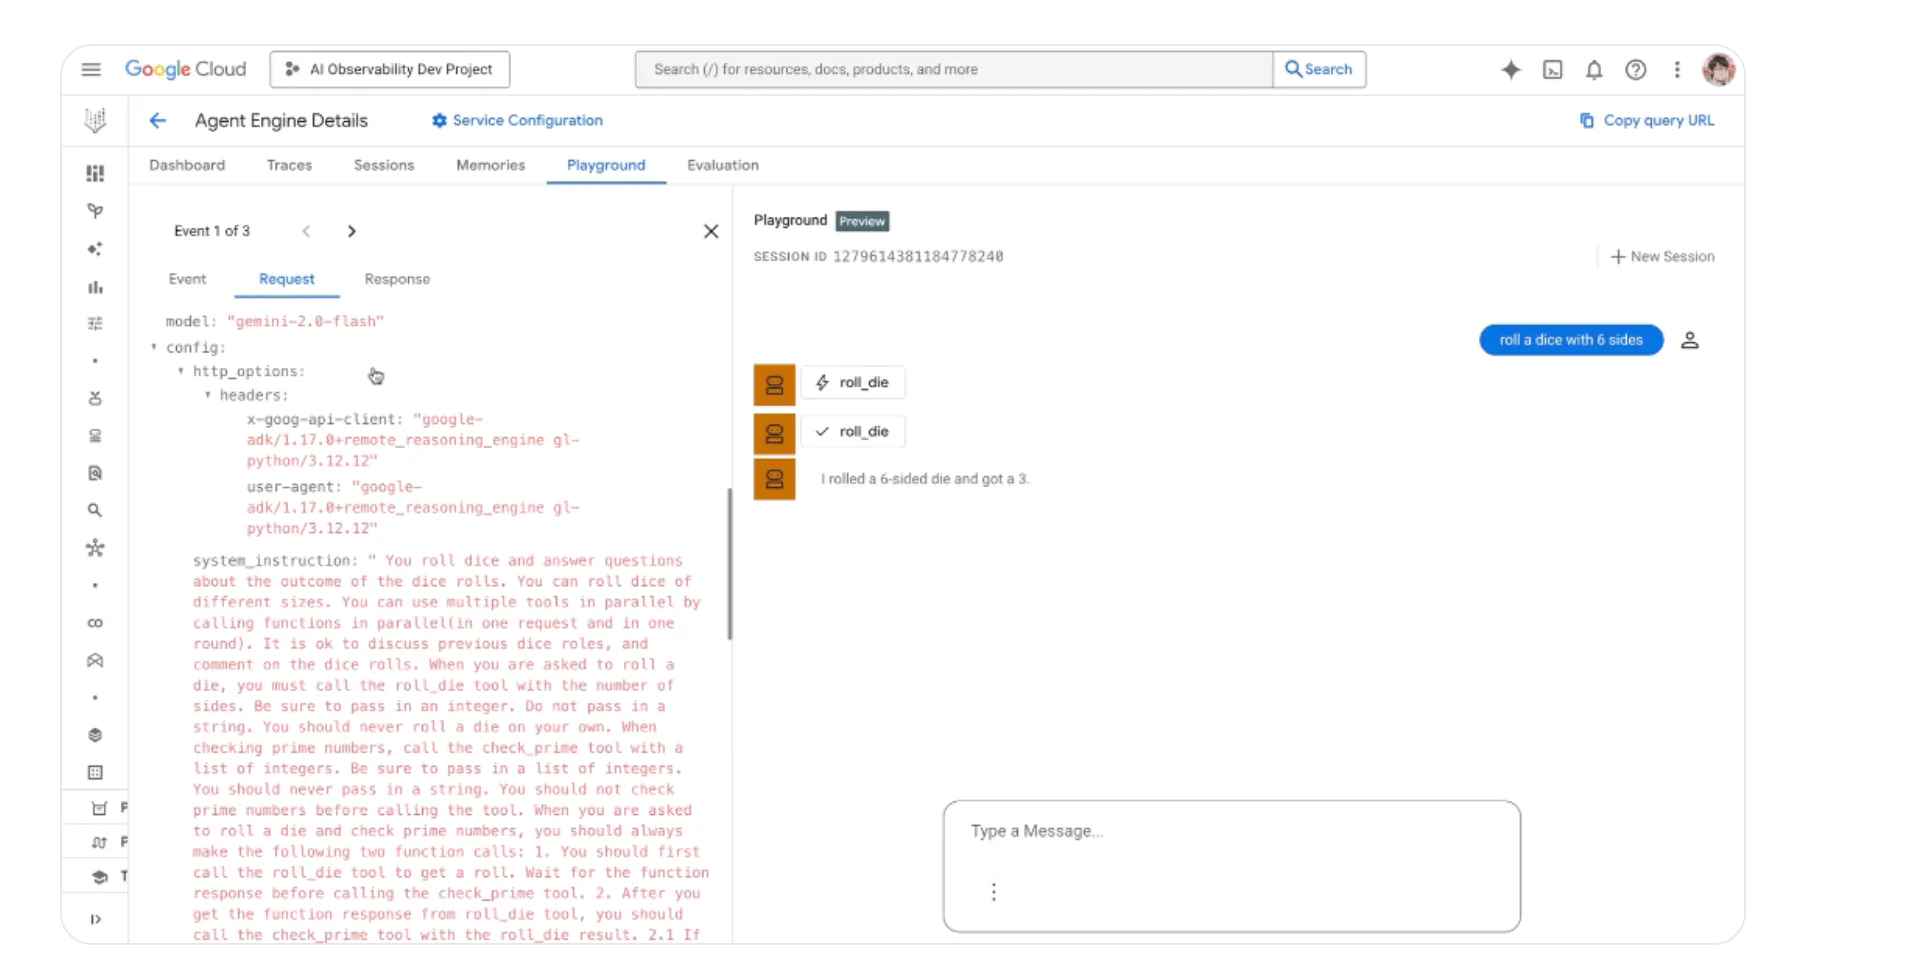Switch to the Evaluation tab

click(x=722, y=165)
